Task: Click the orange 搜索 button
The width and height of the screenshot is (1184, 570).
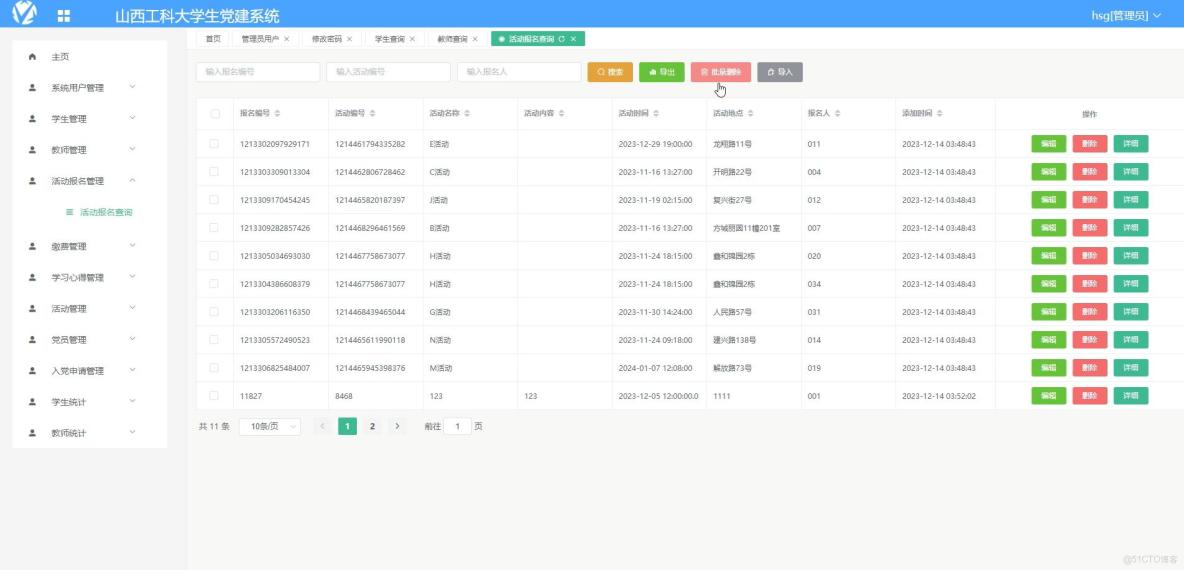Action: click(x=610, y=72)
